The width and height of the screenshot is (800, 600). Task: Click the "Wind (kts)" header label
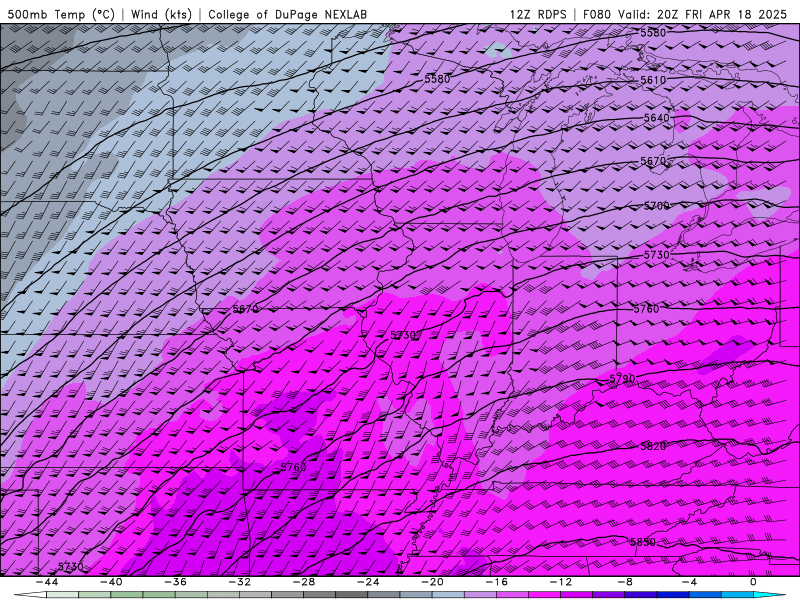tap(161, 14)
